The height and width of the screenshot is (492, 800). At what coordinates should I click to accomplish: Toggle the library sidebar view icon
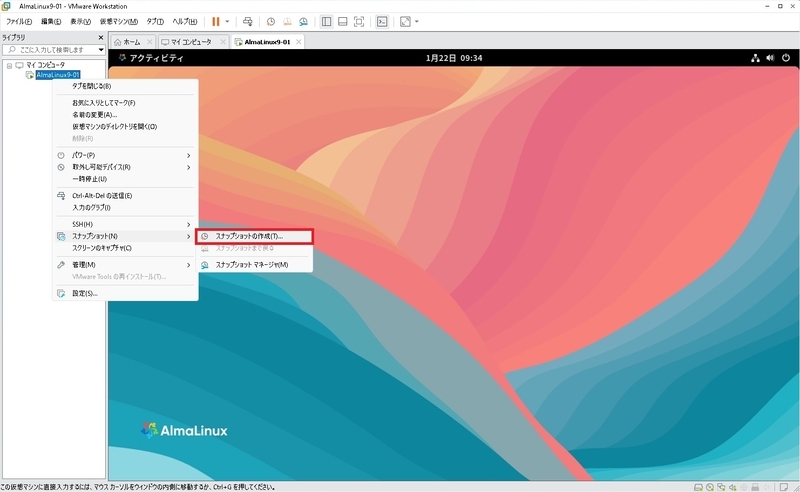[327, 21]
